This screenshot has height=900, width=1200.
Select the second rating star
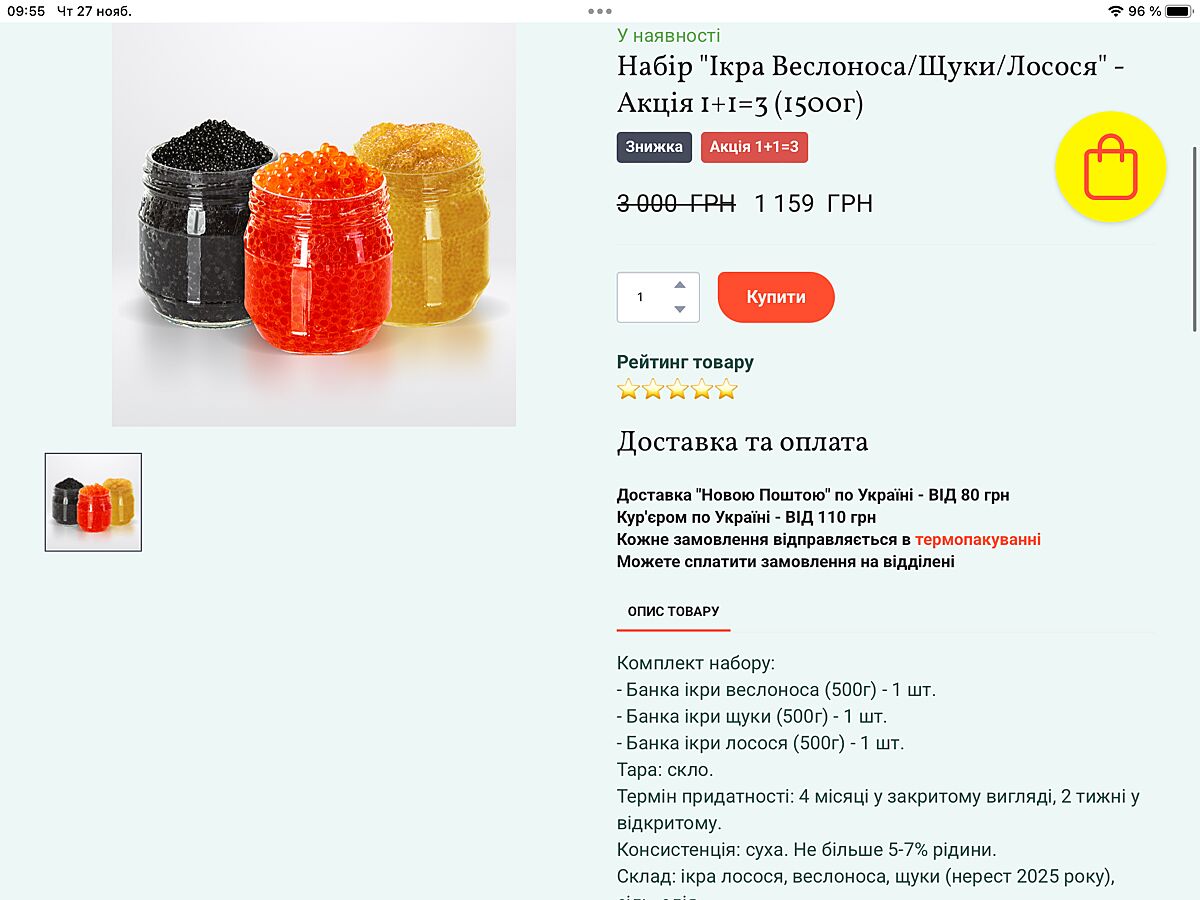(x=653, y=390)
